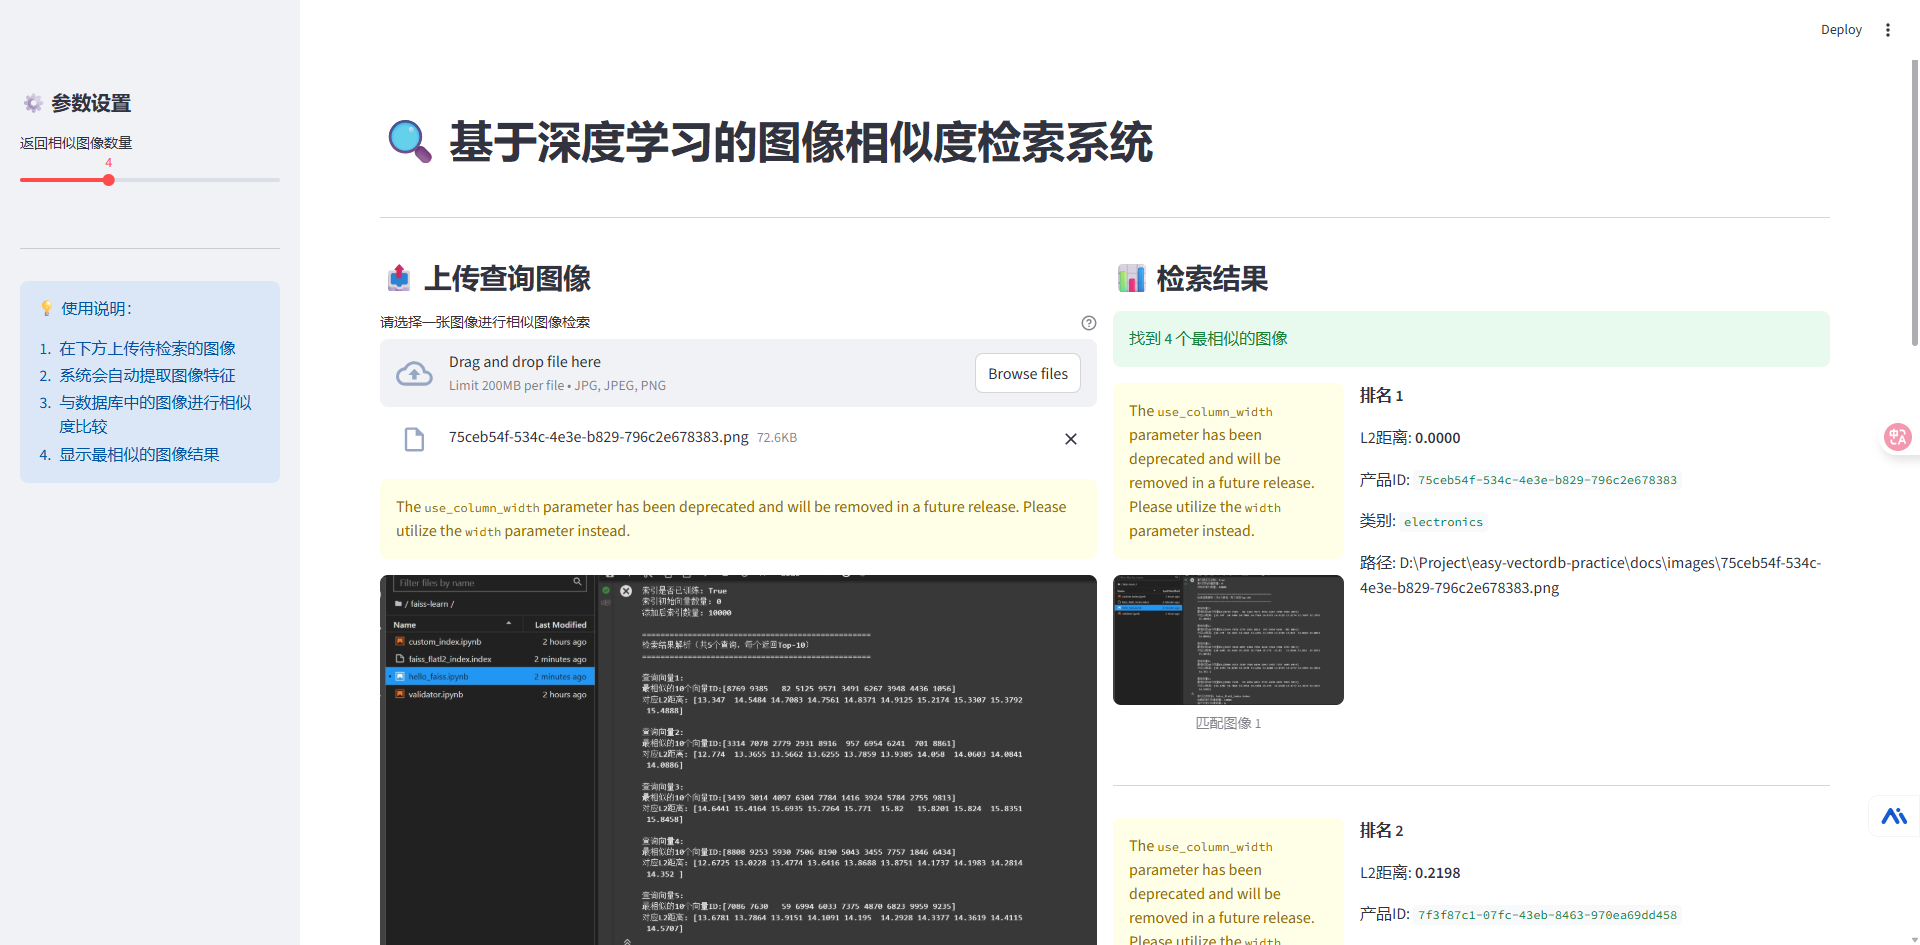Click the Browse files button
Viewport: 1920px width, 945px height.
[1027, 373]
